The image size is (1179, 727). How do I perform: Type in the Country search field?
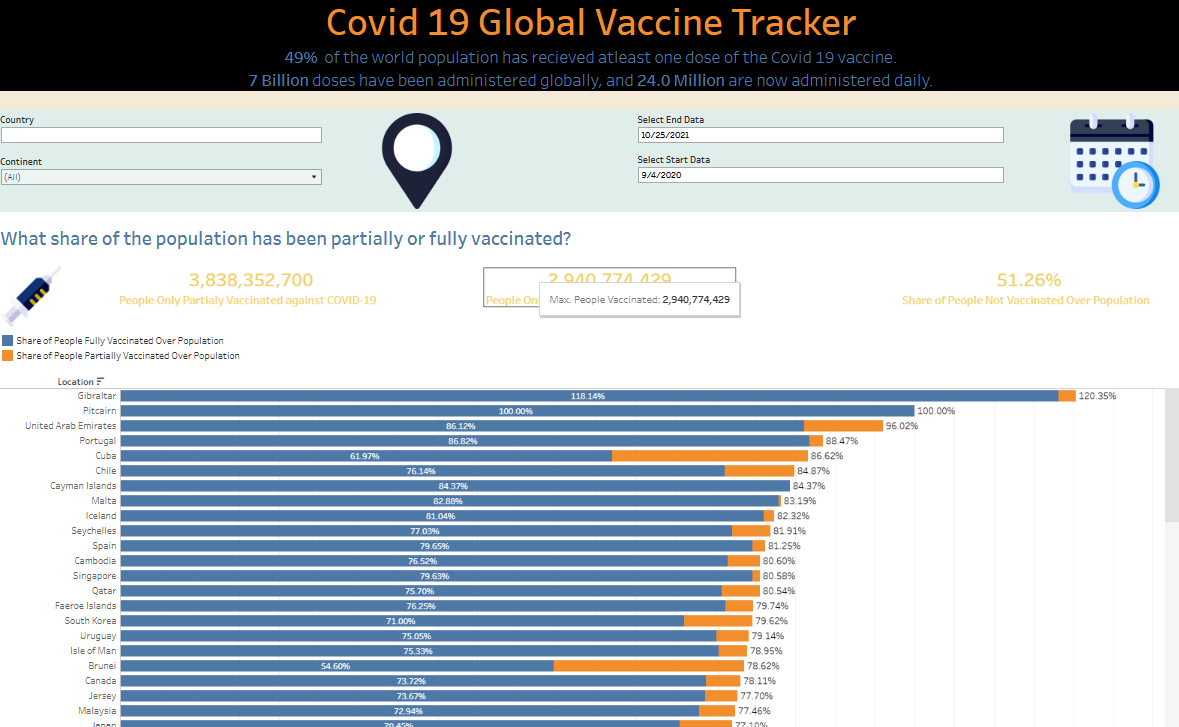point(161,135)
